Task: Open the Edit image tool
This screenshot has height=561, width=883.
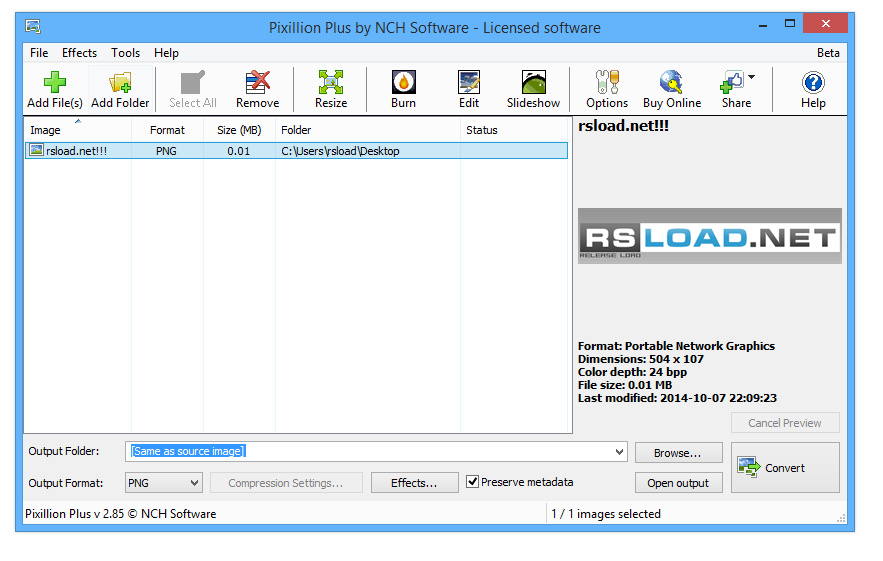Action: click(469, 83)
